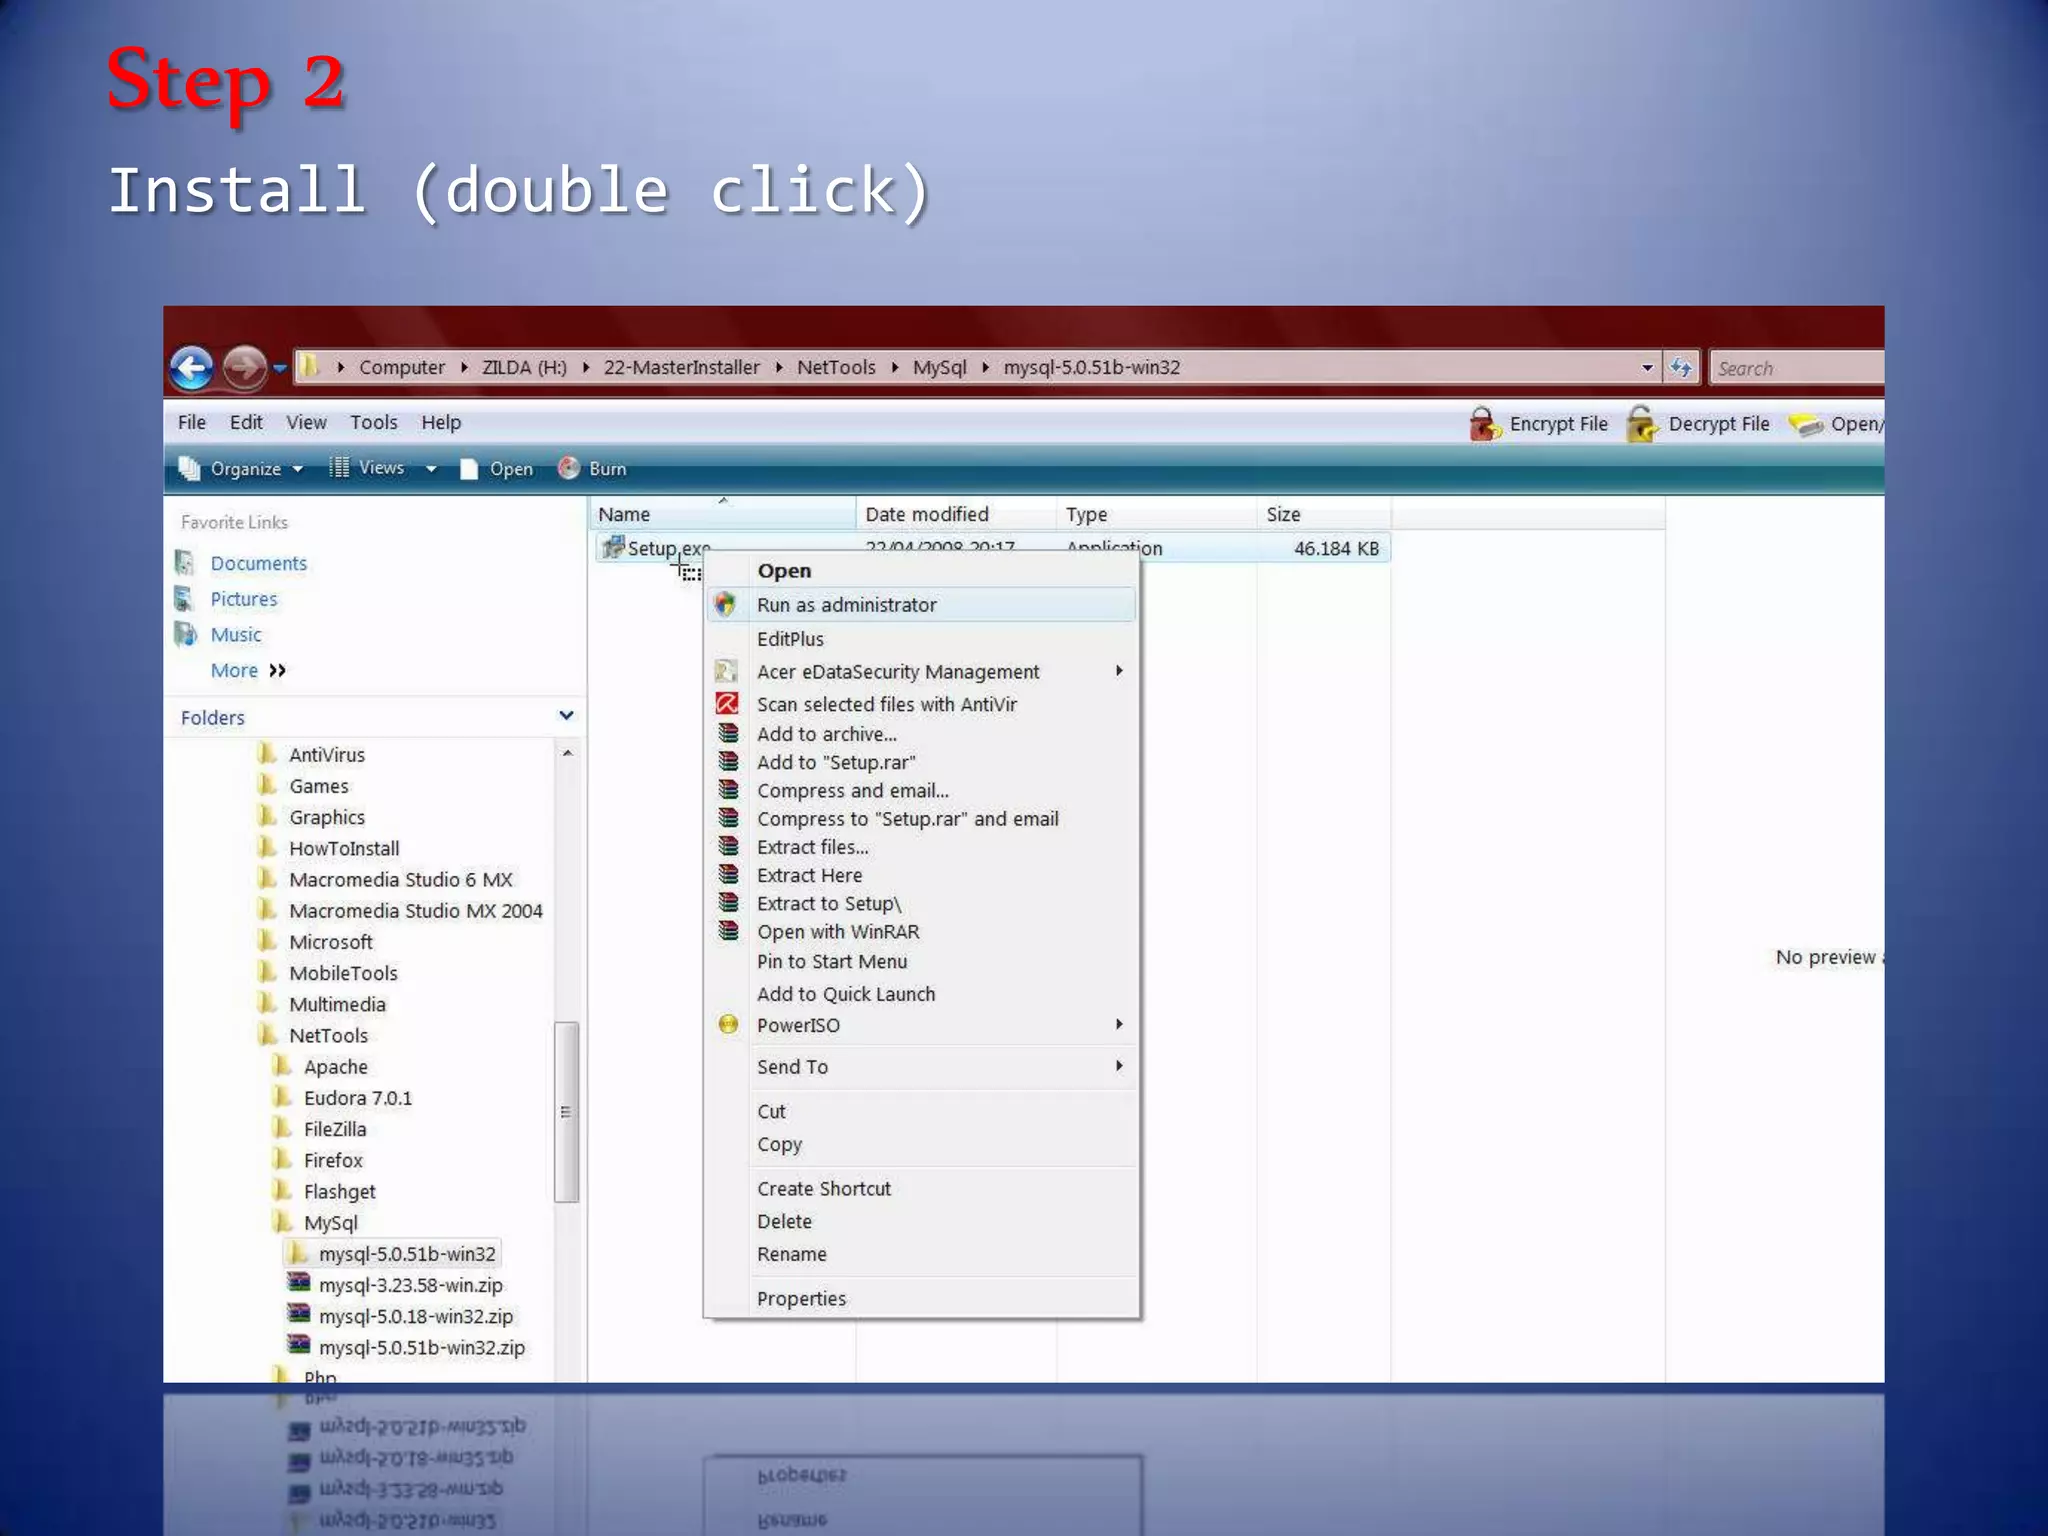
Task: Open the Edit menu
Action: click(246, 422)
